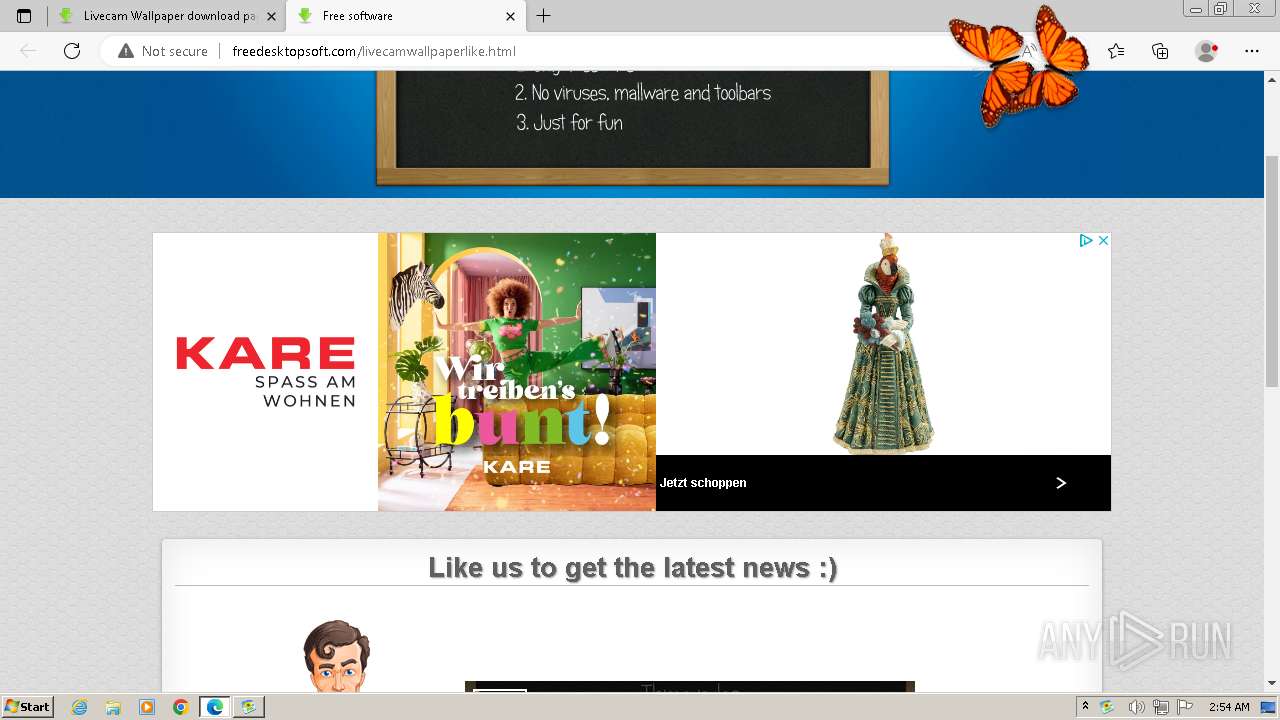Launch Internet Explorer from taskbar
Image resolution: width=1280 pixels, height=720 pixels.
tap(79, 707)
